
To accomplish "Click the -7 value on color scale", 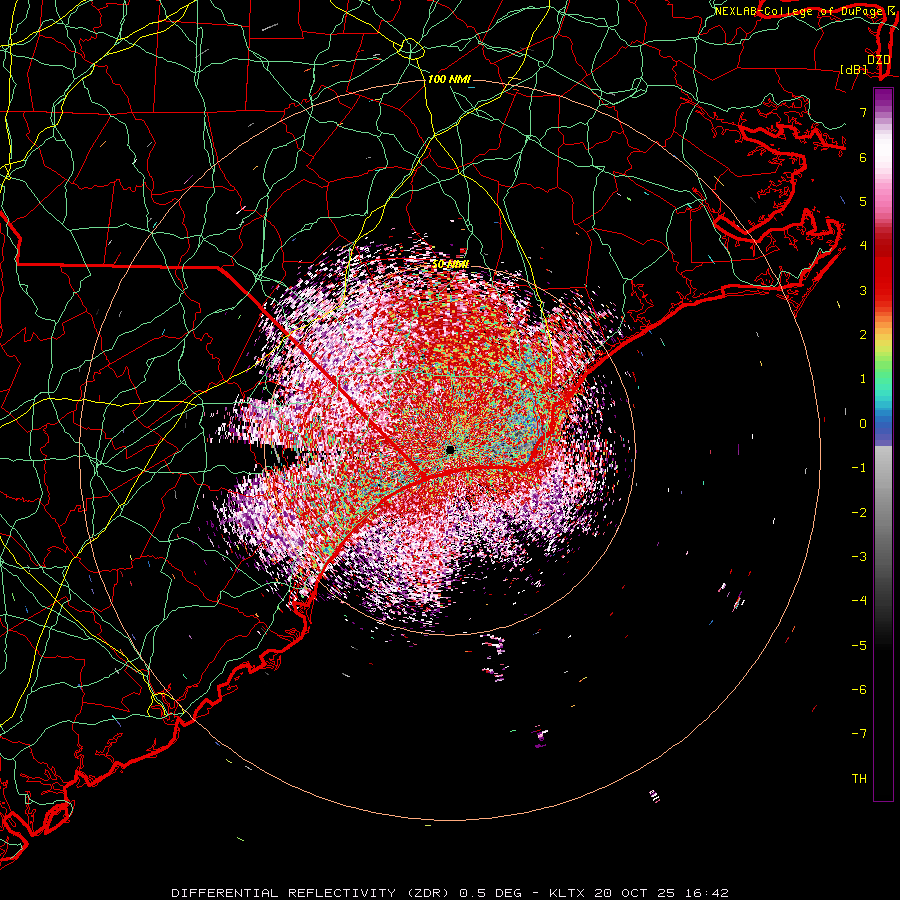I will pos(859,734).
